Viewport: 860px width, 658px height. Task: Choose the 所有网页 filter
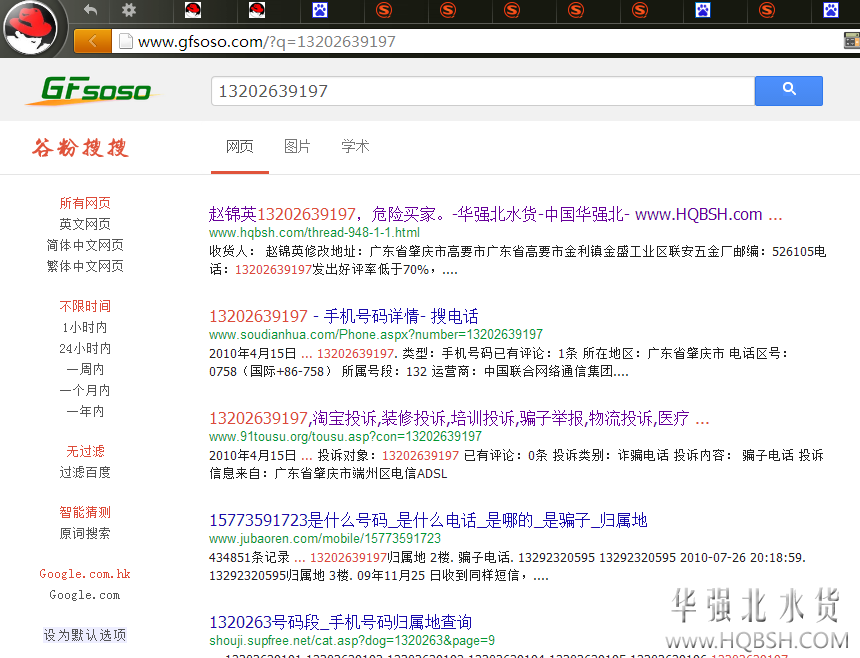tap(85, 203)
